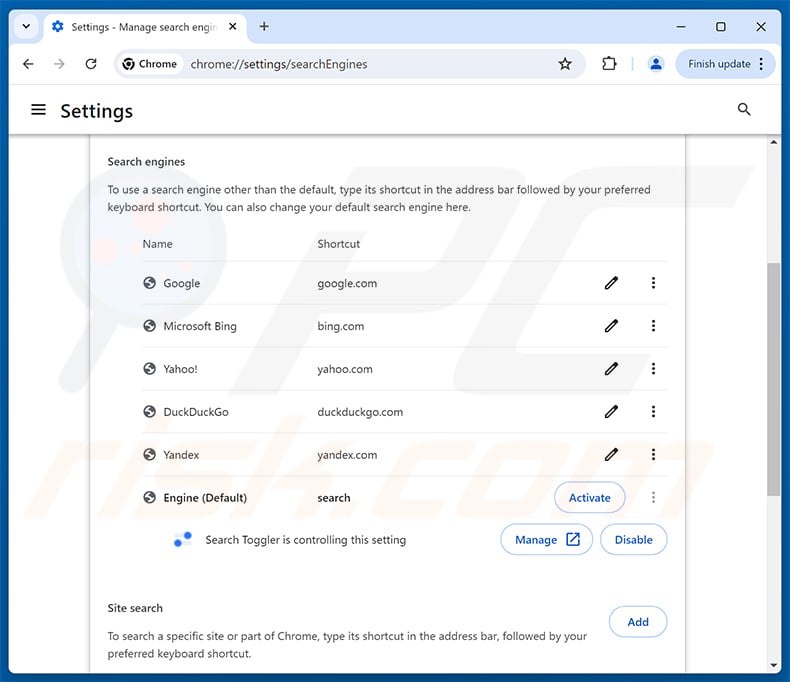790x682 pixels.
Task: Edit the Yandex search engine
Action: click(x=611, y=454)
